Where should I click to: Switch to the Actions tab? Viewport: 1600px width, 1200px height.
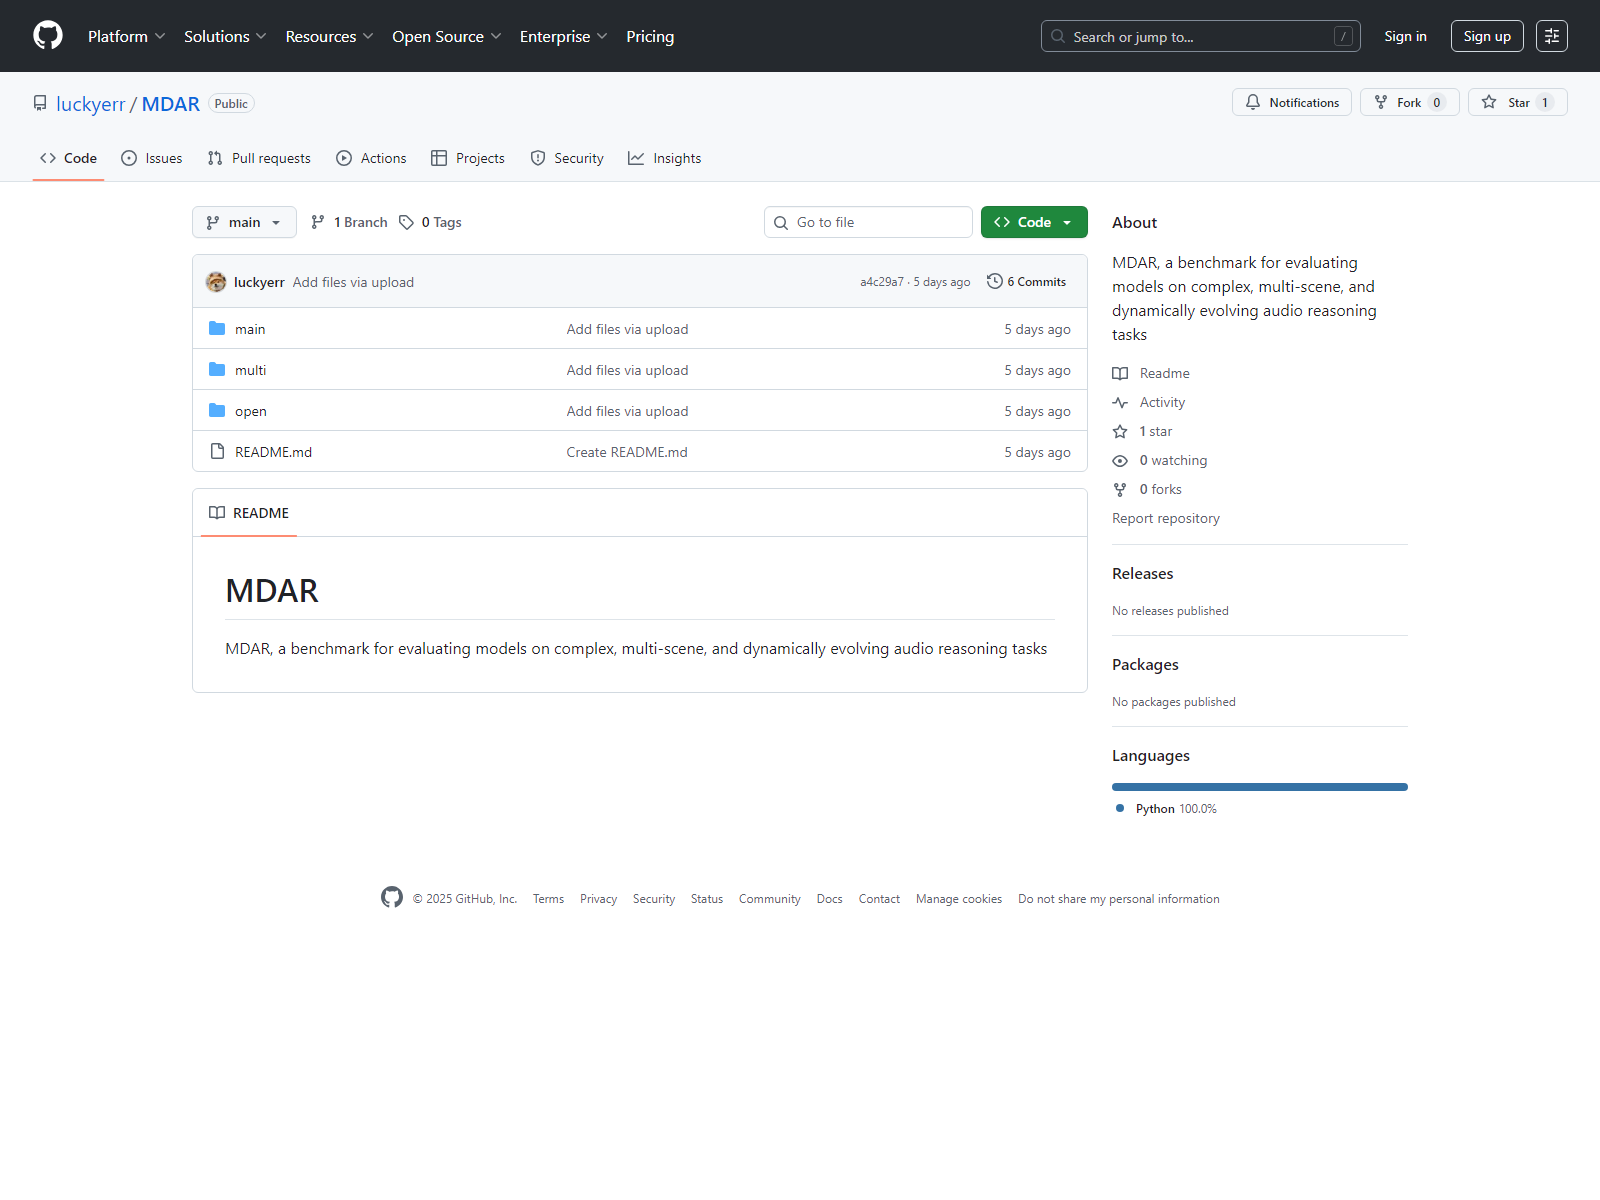click(372, 158)
